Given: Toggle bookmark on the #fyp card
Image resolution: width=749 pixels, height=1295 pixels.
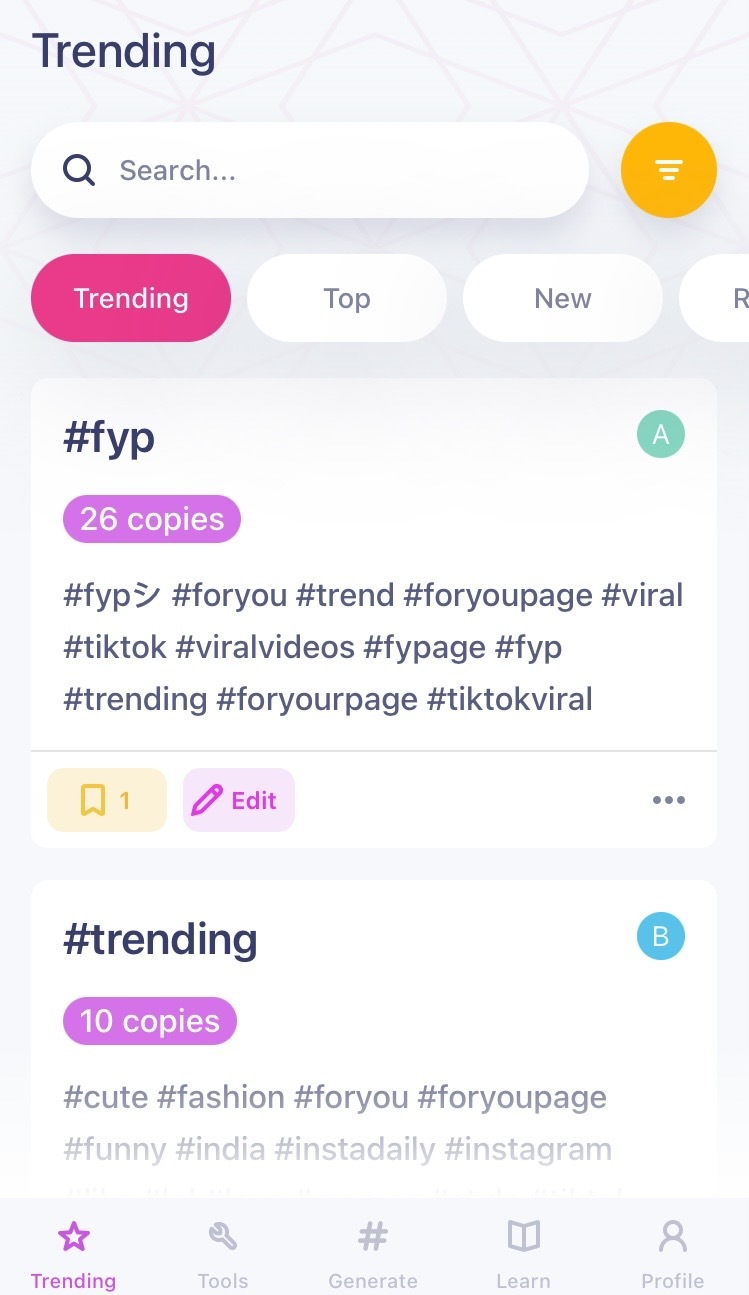Looking at the screenshot, I should coord(107,800).
